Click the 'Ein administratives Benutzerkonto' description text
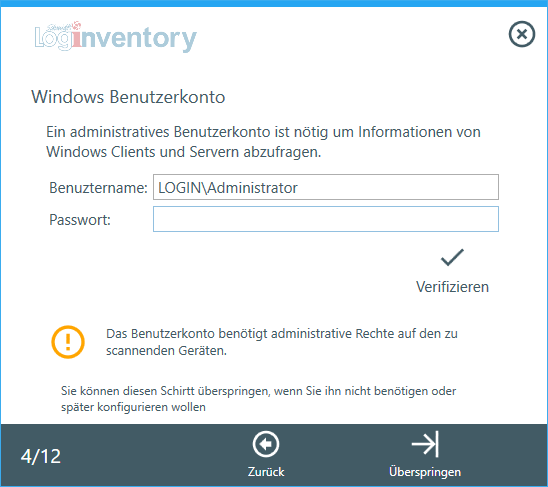This screenshot has width=548, height=487. [263, 142]
